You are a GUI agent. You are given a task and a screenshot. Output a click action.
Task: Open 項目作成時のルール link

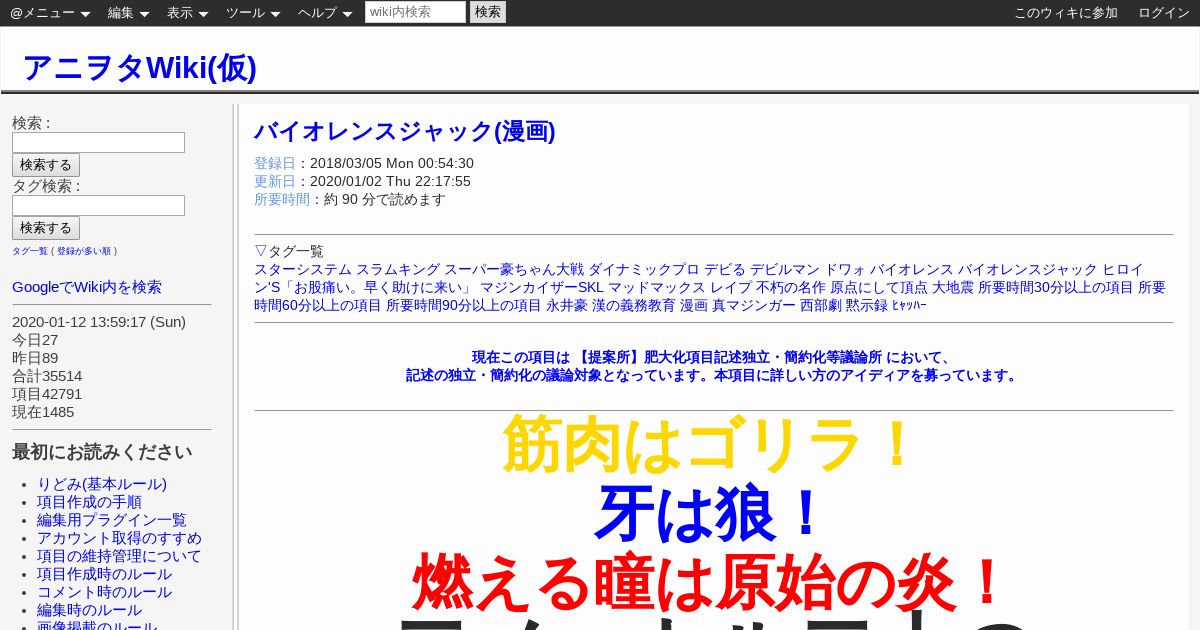point(104,574)
